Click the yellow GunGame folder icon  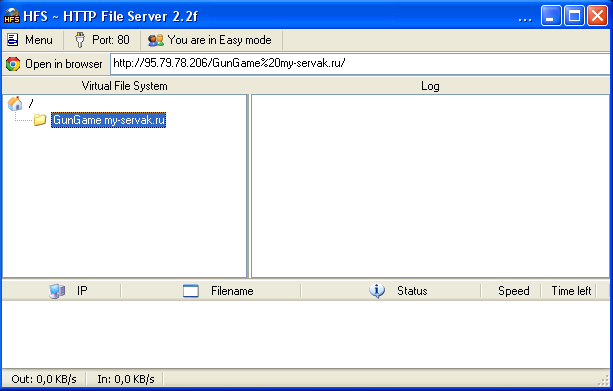pos(40,120)
